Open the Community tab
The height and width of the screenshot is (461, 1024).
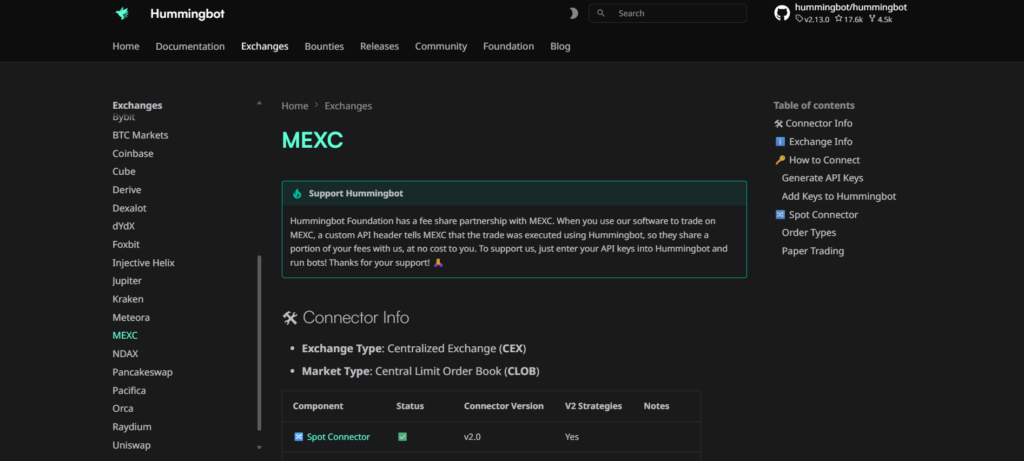pos(441,46)
